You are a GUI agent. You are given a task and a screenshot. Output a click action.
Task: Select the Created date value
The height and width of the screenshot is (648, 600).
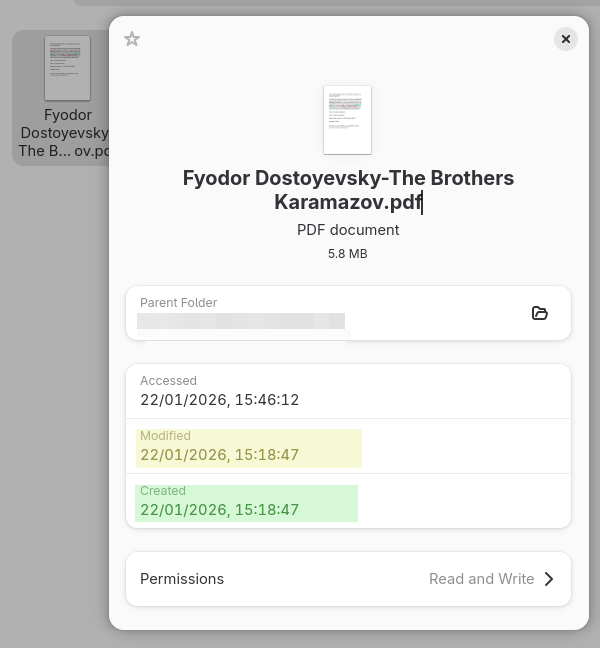coord(220,510)
